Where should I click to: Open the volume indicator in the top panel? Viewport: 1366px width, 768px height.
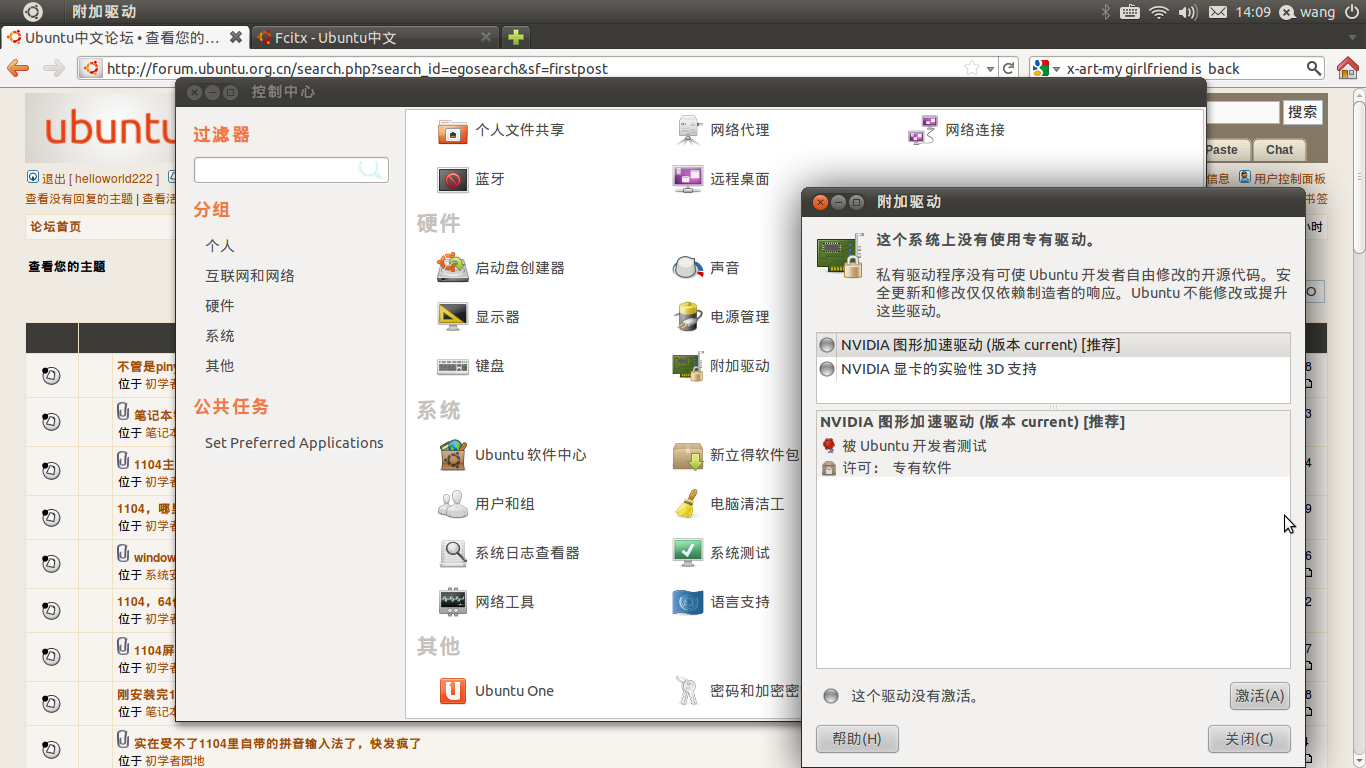click(x=1188, y=12)
